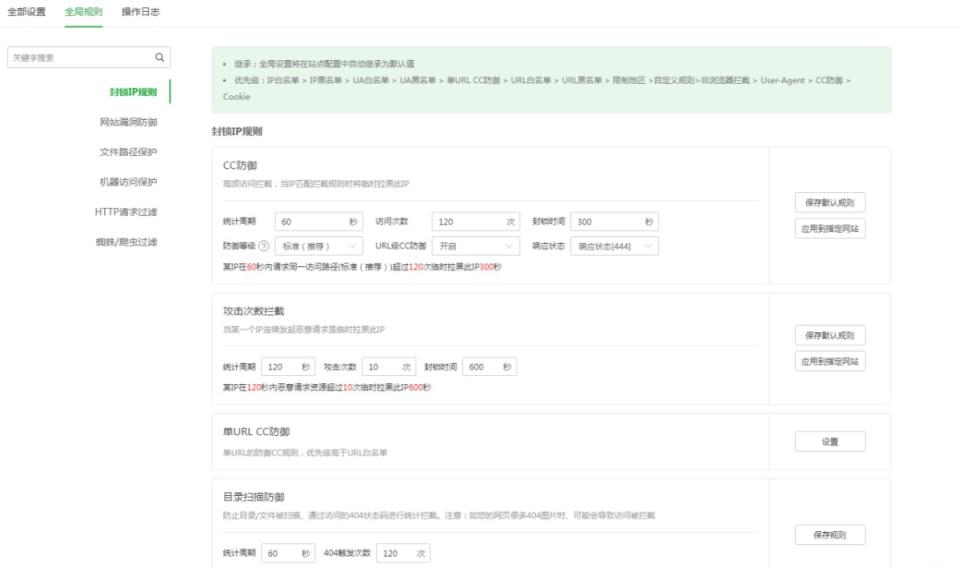
Task: Click the 单URL CC防御 heading
Action: pos(256,432)
